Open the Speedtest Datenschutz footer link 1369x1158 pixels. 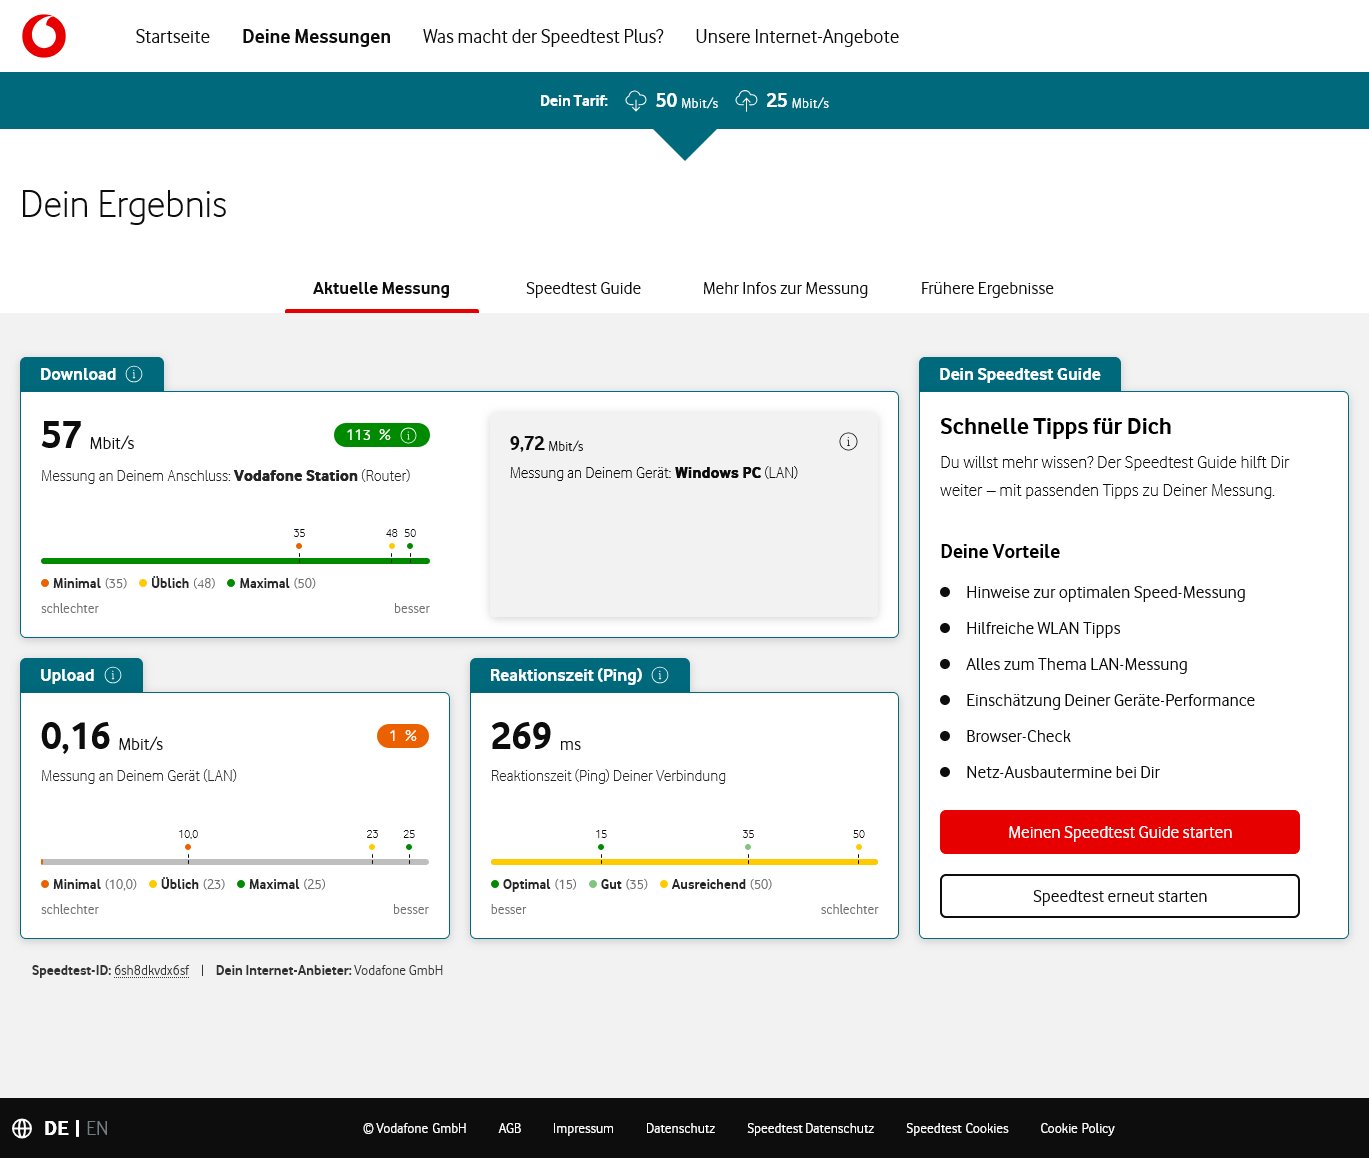point(810,1128)
